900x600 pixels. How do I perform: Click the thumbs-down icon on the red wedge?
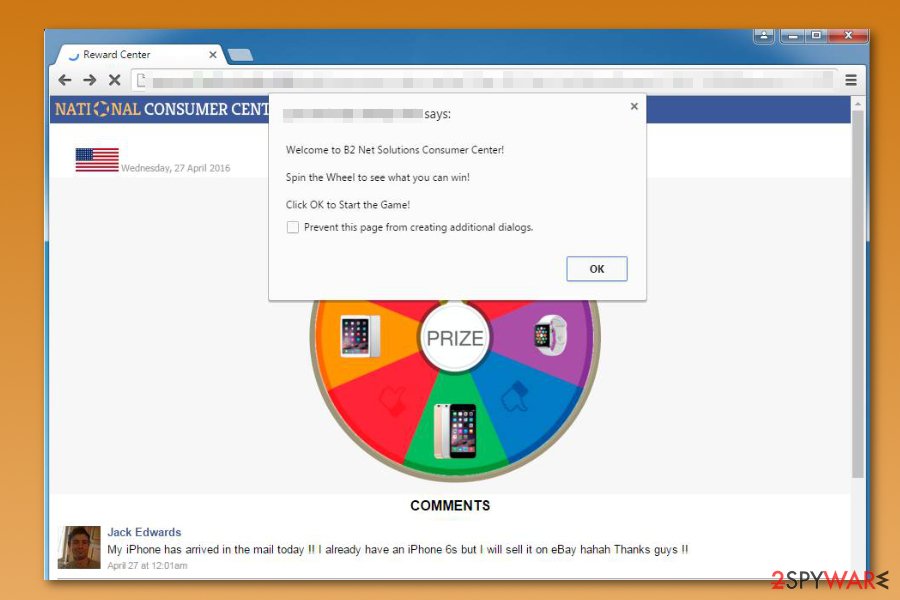click(x=394, y=400)
